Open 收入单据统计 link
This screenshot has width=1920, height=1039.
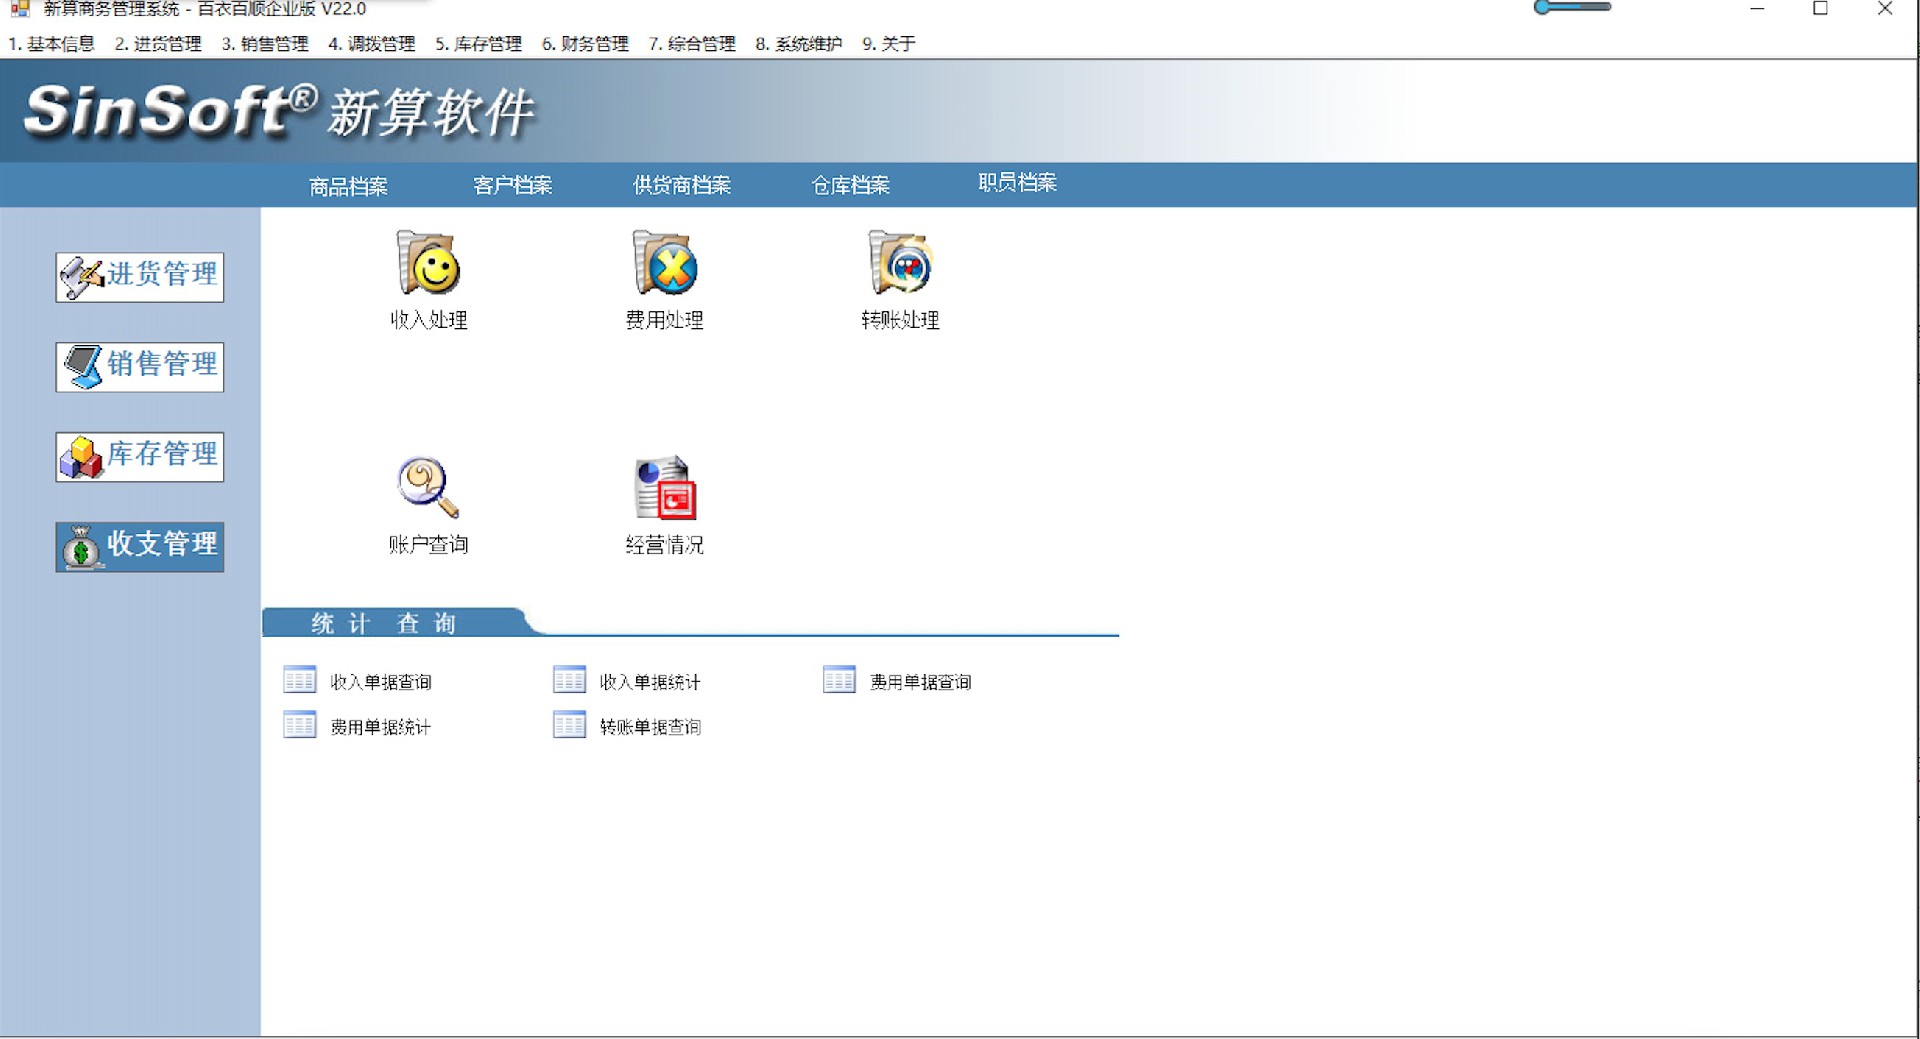pyautogui.click(x=650, y=682)
